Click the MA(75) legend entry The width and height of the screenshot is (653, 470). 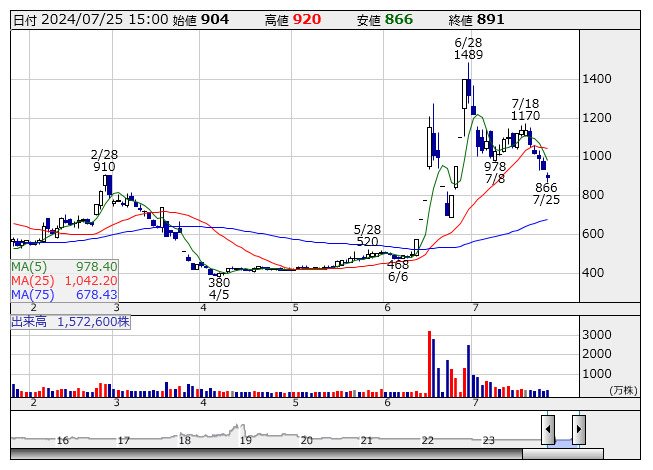pyautogui.click(x=65, y=295)
